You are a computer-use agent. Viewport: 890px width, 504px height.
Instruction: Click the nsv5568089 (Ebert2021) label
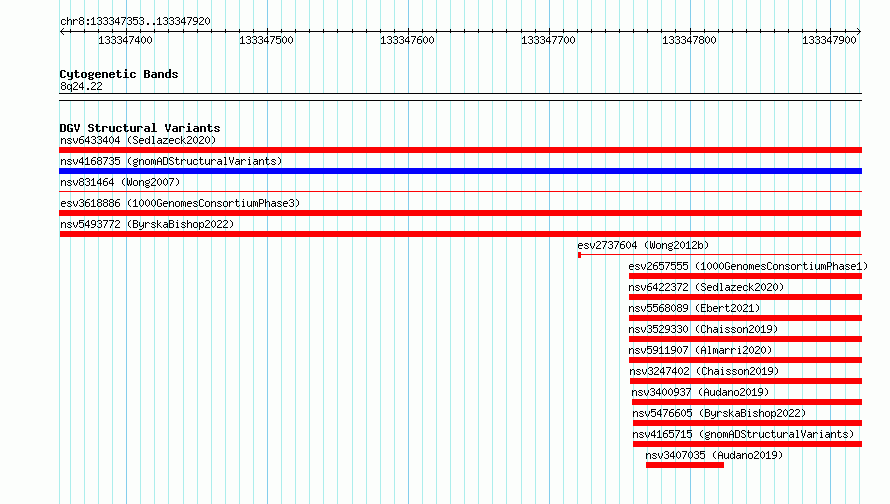pyautogui.click(x=694, y=308)
